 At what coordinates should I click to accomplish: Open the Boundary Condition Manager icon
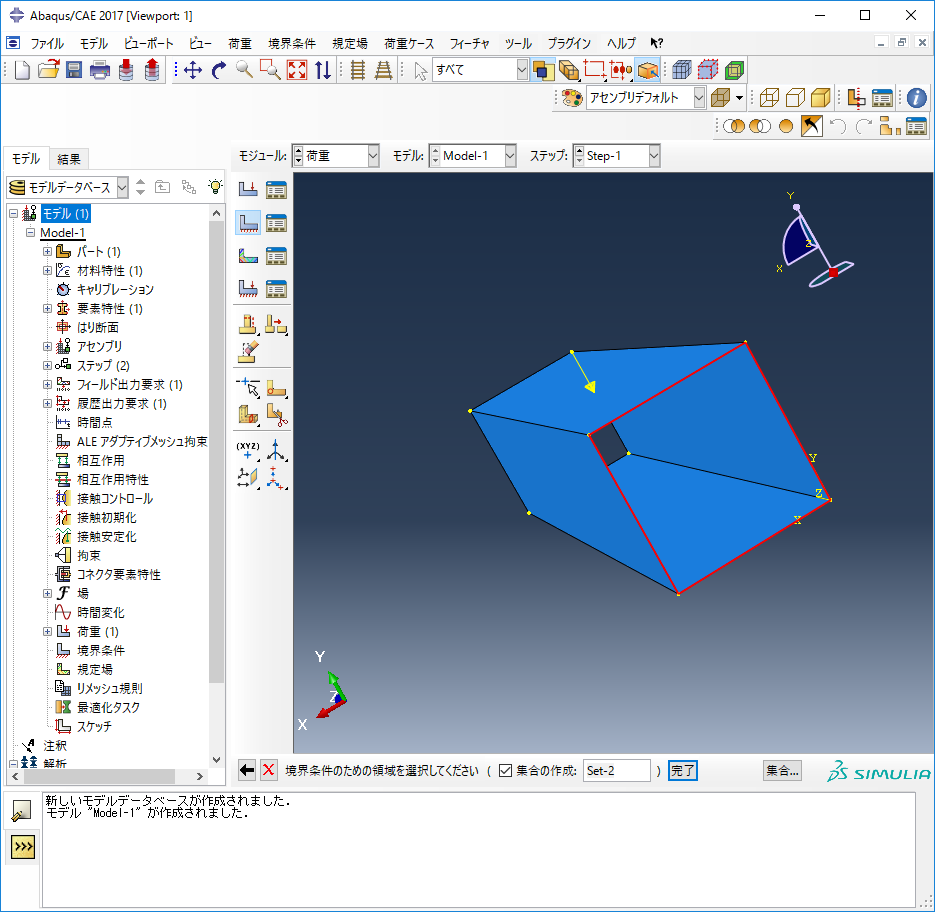[x=276, y=223]
